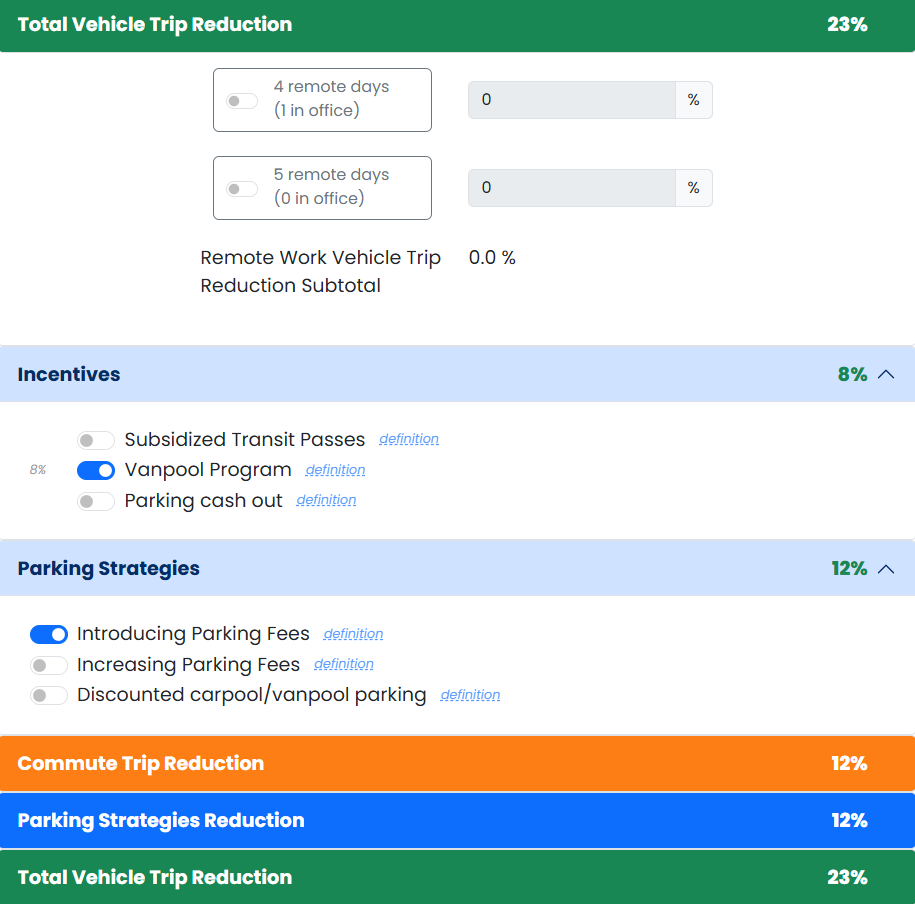Collapse the Parking Strategies section chevron
Screen dimensions: 915x904
(x=885, y=568)
